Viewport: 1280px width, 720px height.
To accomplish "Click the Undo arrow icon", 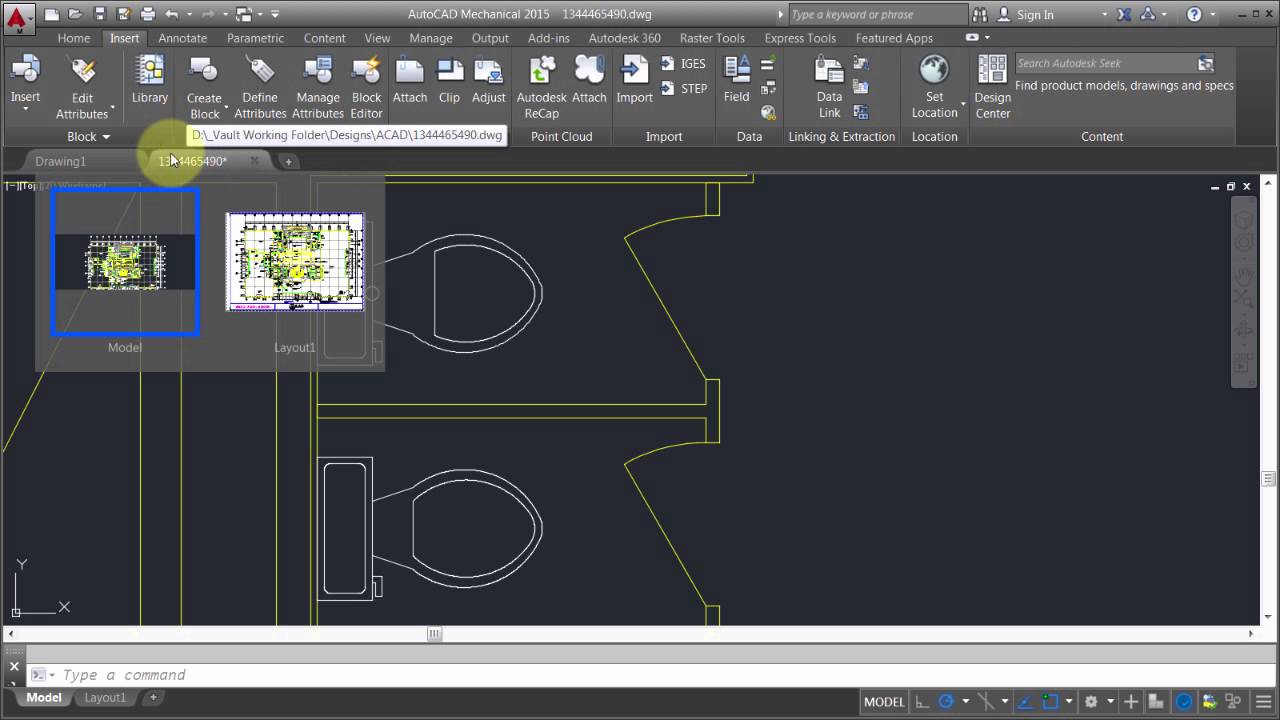I will (171, 15).
